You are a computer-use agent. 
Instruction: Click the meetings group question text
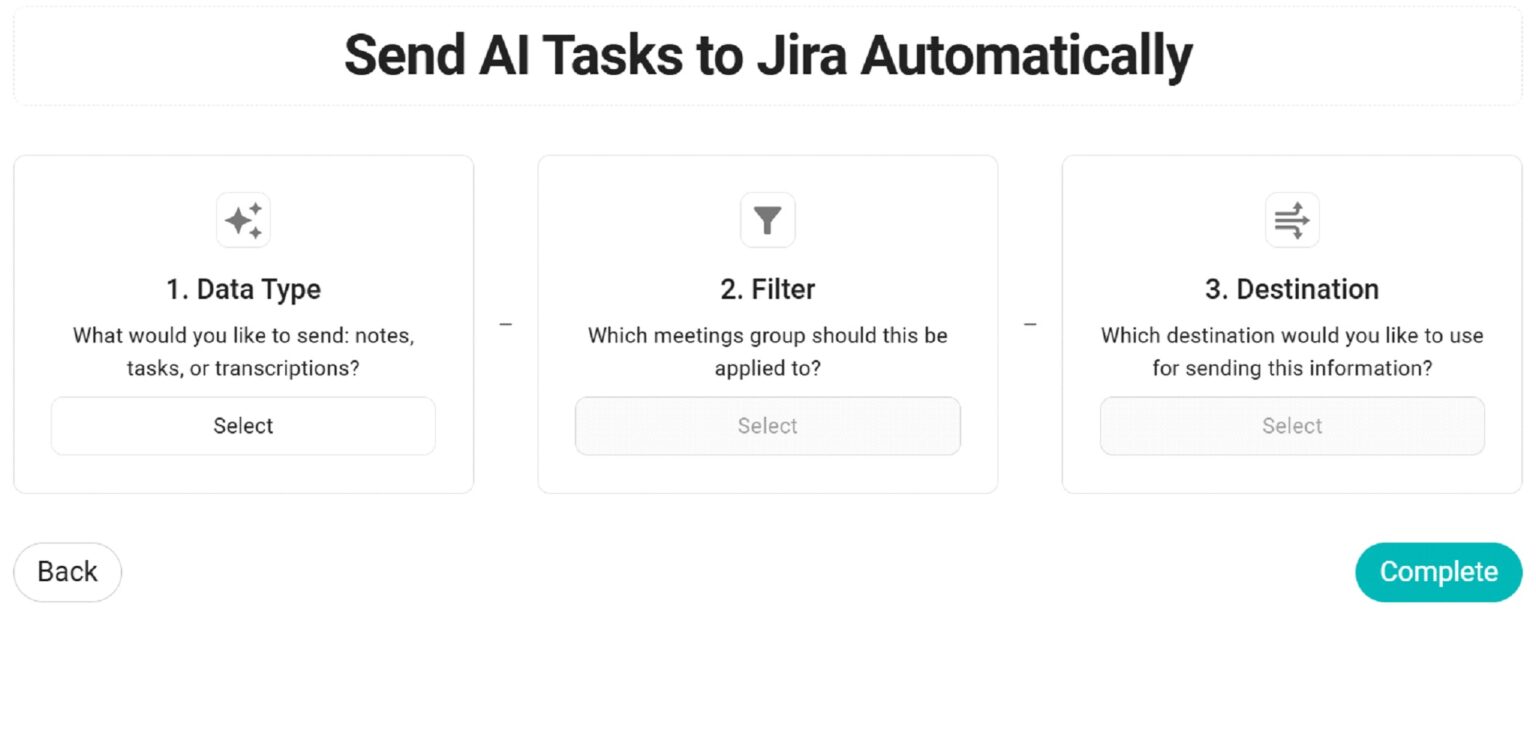click(767, 351)
